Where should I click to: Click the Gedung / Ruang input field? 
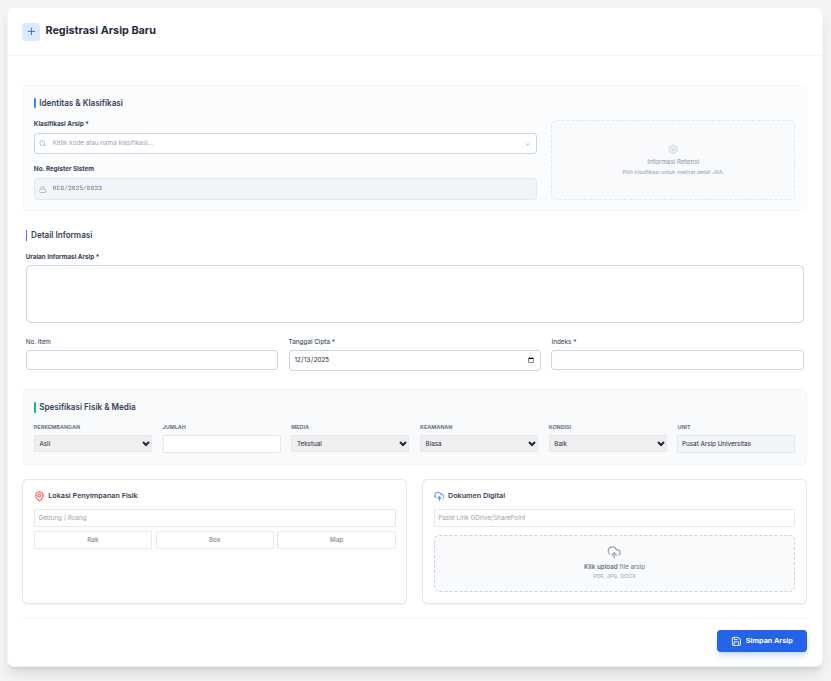click(215, 518)
